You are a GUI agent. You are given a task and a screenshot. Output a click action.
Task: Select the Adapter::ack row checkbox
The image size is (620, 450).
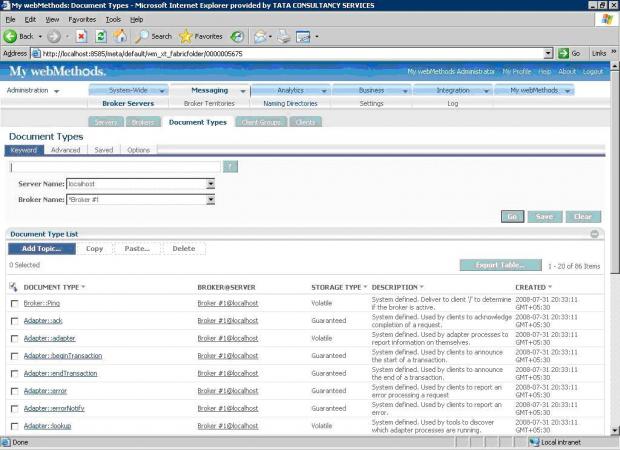tap(14, 320)
